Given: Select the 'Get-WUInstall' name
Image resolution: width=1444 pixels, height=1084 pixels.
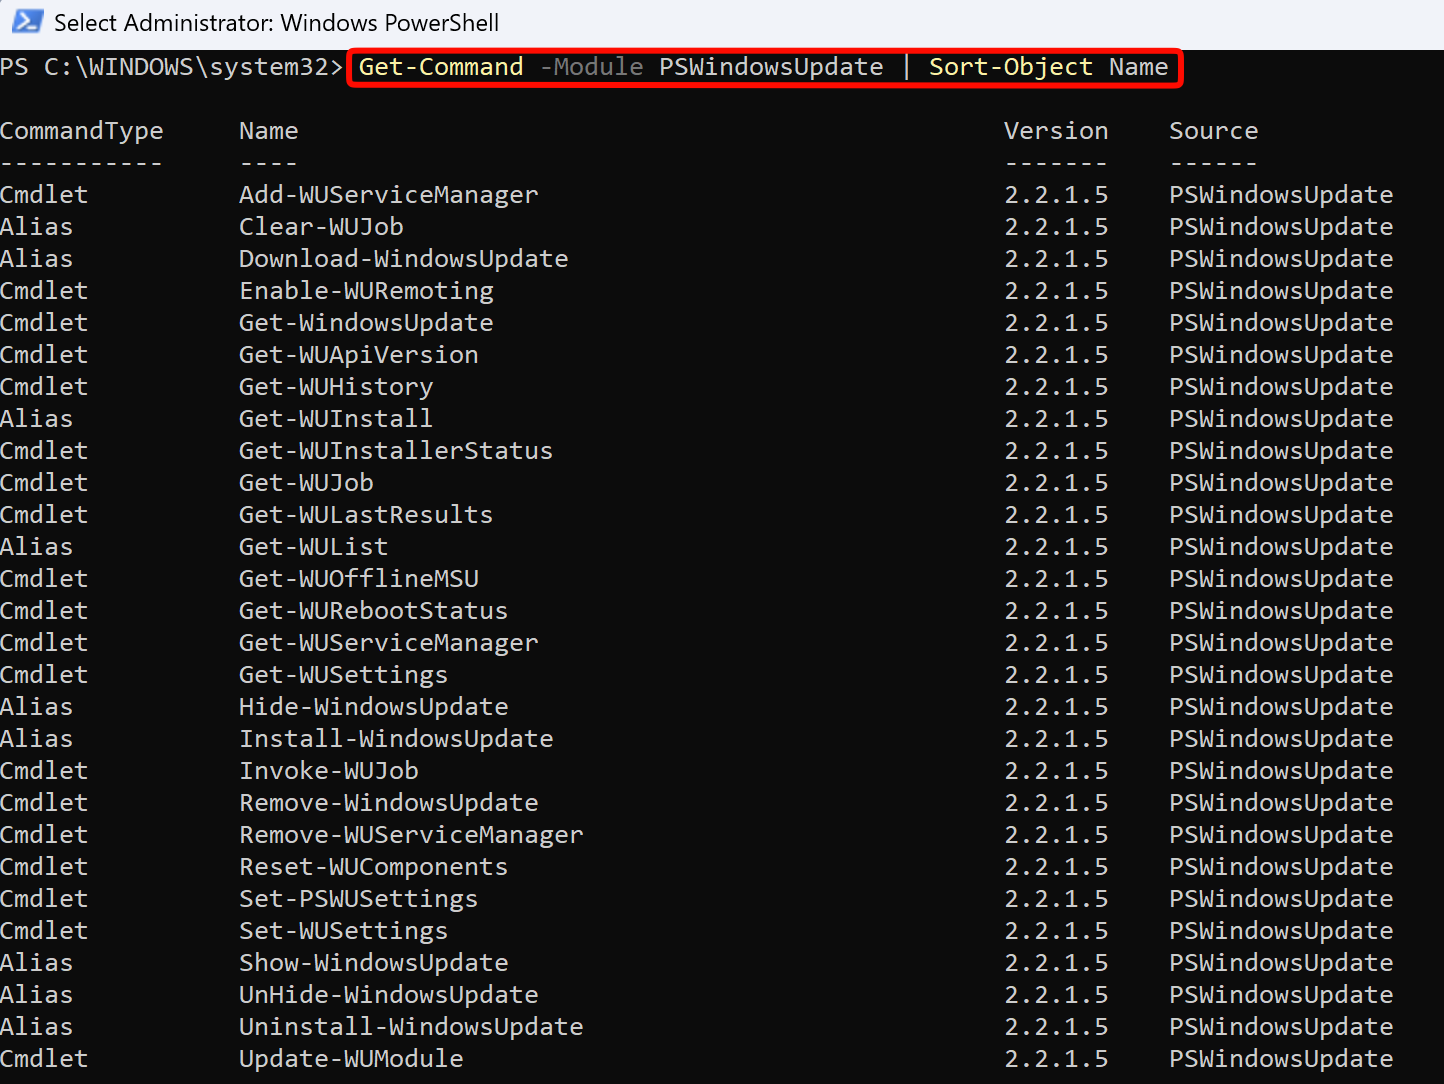Looking at the screenshot, I should click(336, 419).
